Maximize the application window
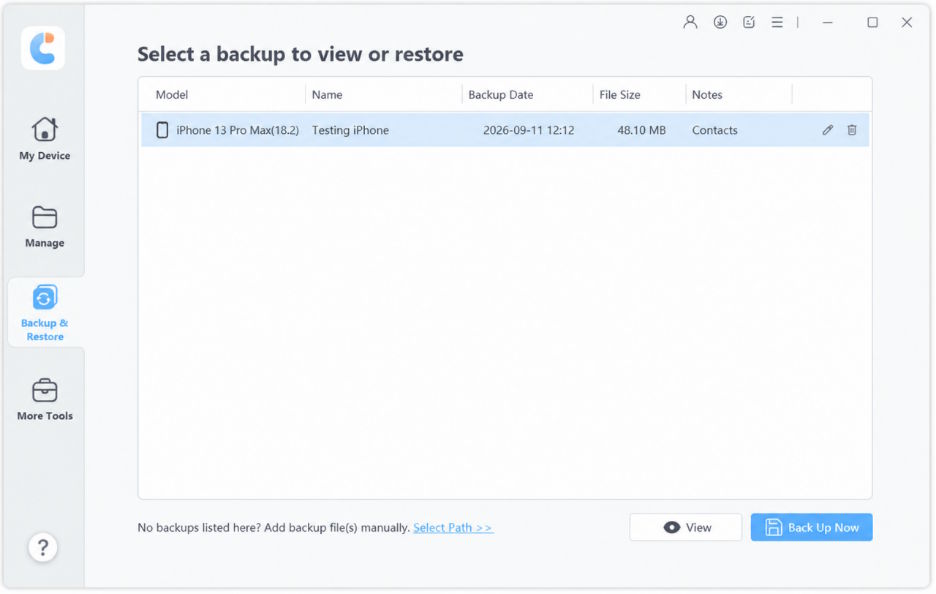This screenshot has width=936, height=594. tap(872, 23)
